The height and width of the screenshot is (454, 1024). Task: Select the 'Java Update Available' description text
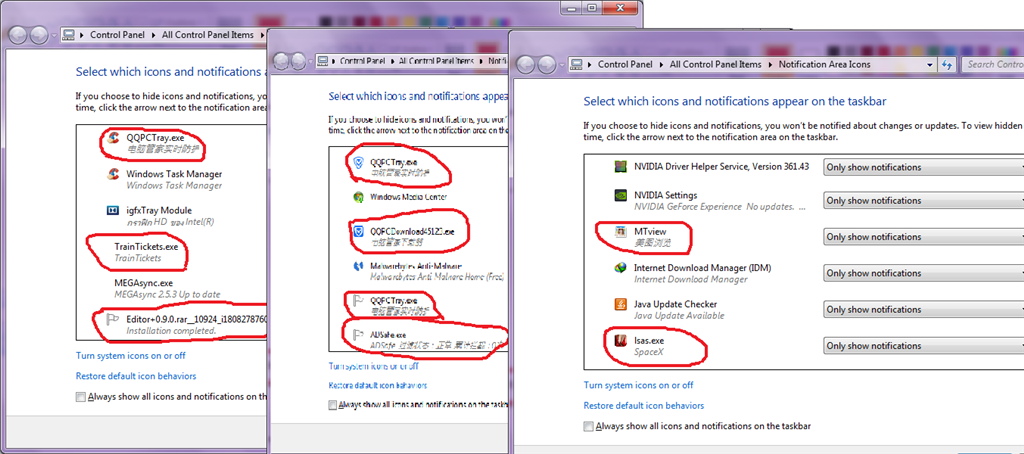pos(679,316)
